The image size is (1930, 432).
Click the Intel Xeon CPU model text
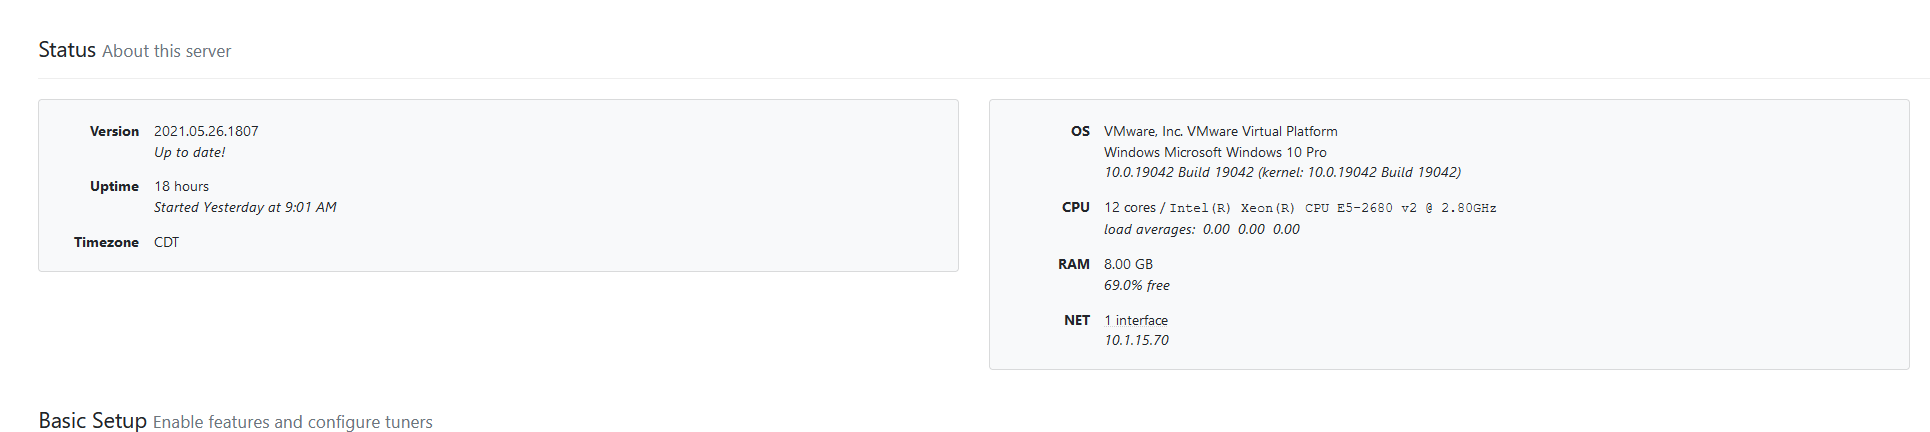[1333, 208]
